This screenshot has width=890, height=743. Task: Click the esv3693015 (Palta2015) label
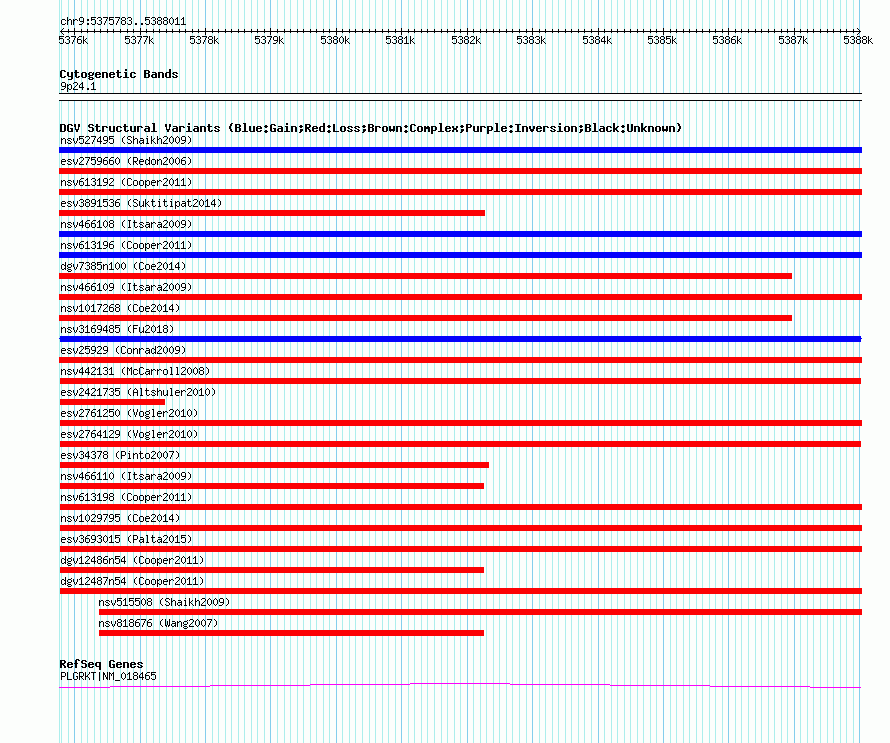coord(126,539)
